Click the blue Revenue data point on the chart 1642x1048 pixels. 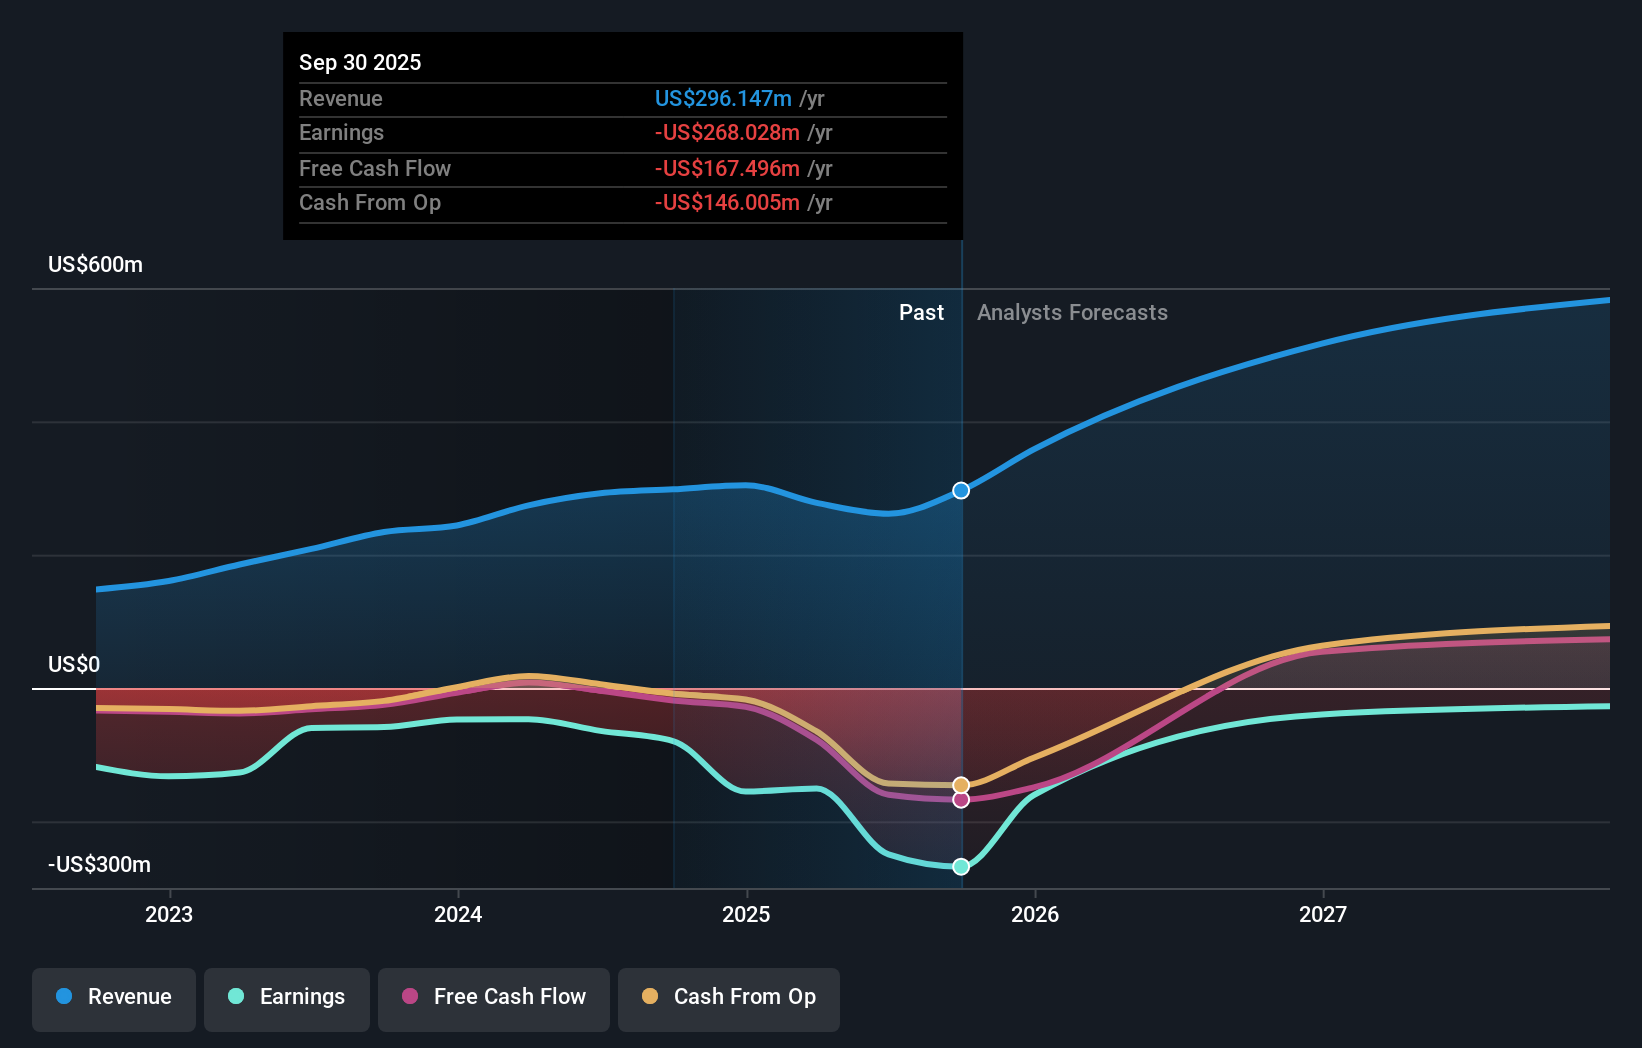pos(960,490)
